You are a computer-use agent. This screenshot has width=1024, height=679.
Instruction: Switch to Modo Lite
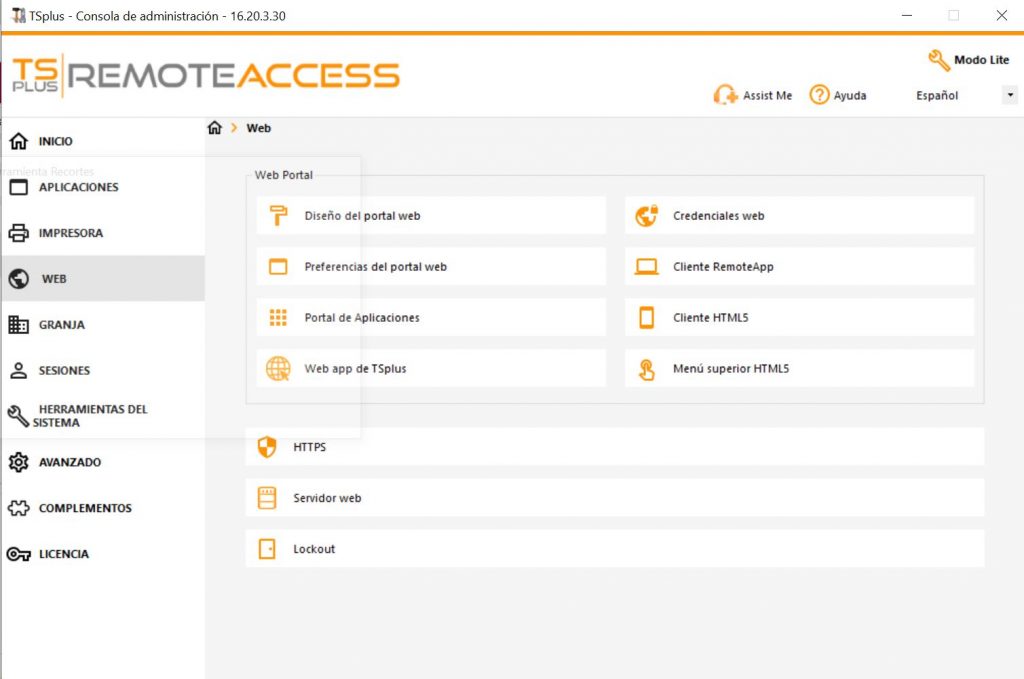point(969,60)
